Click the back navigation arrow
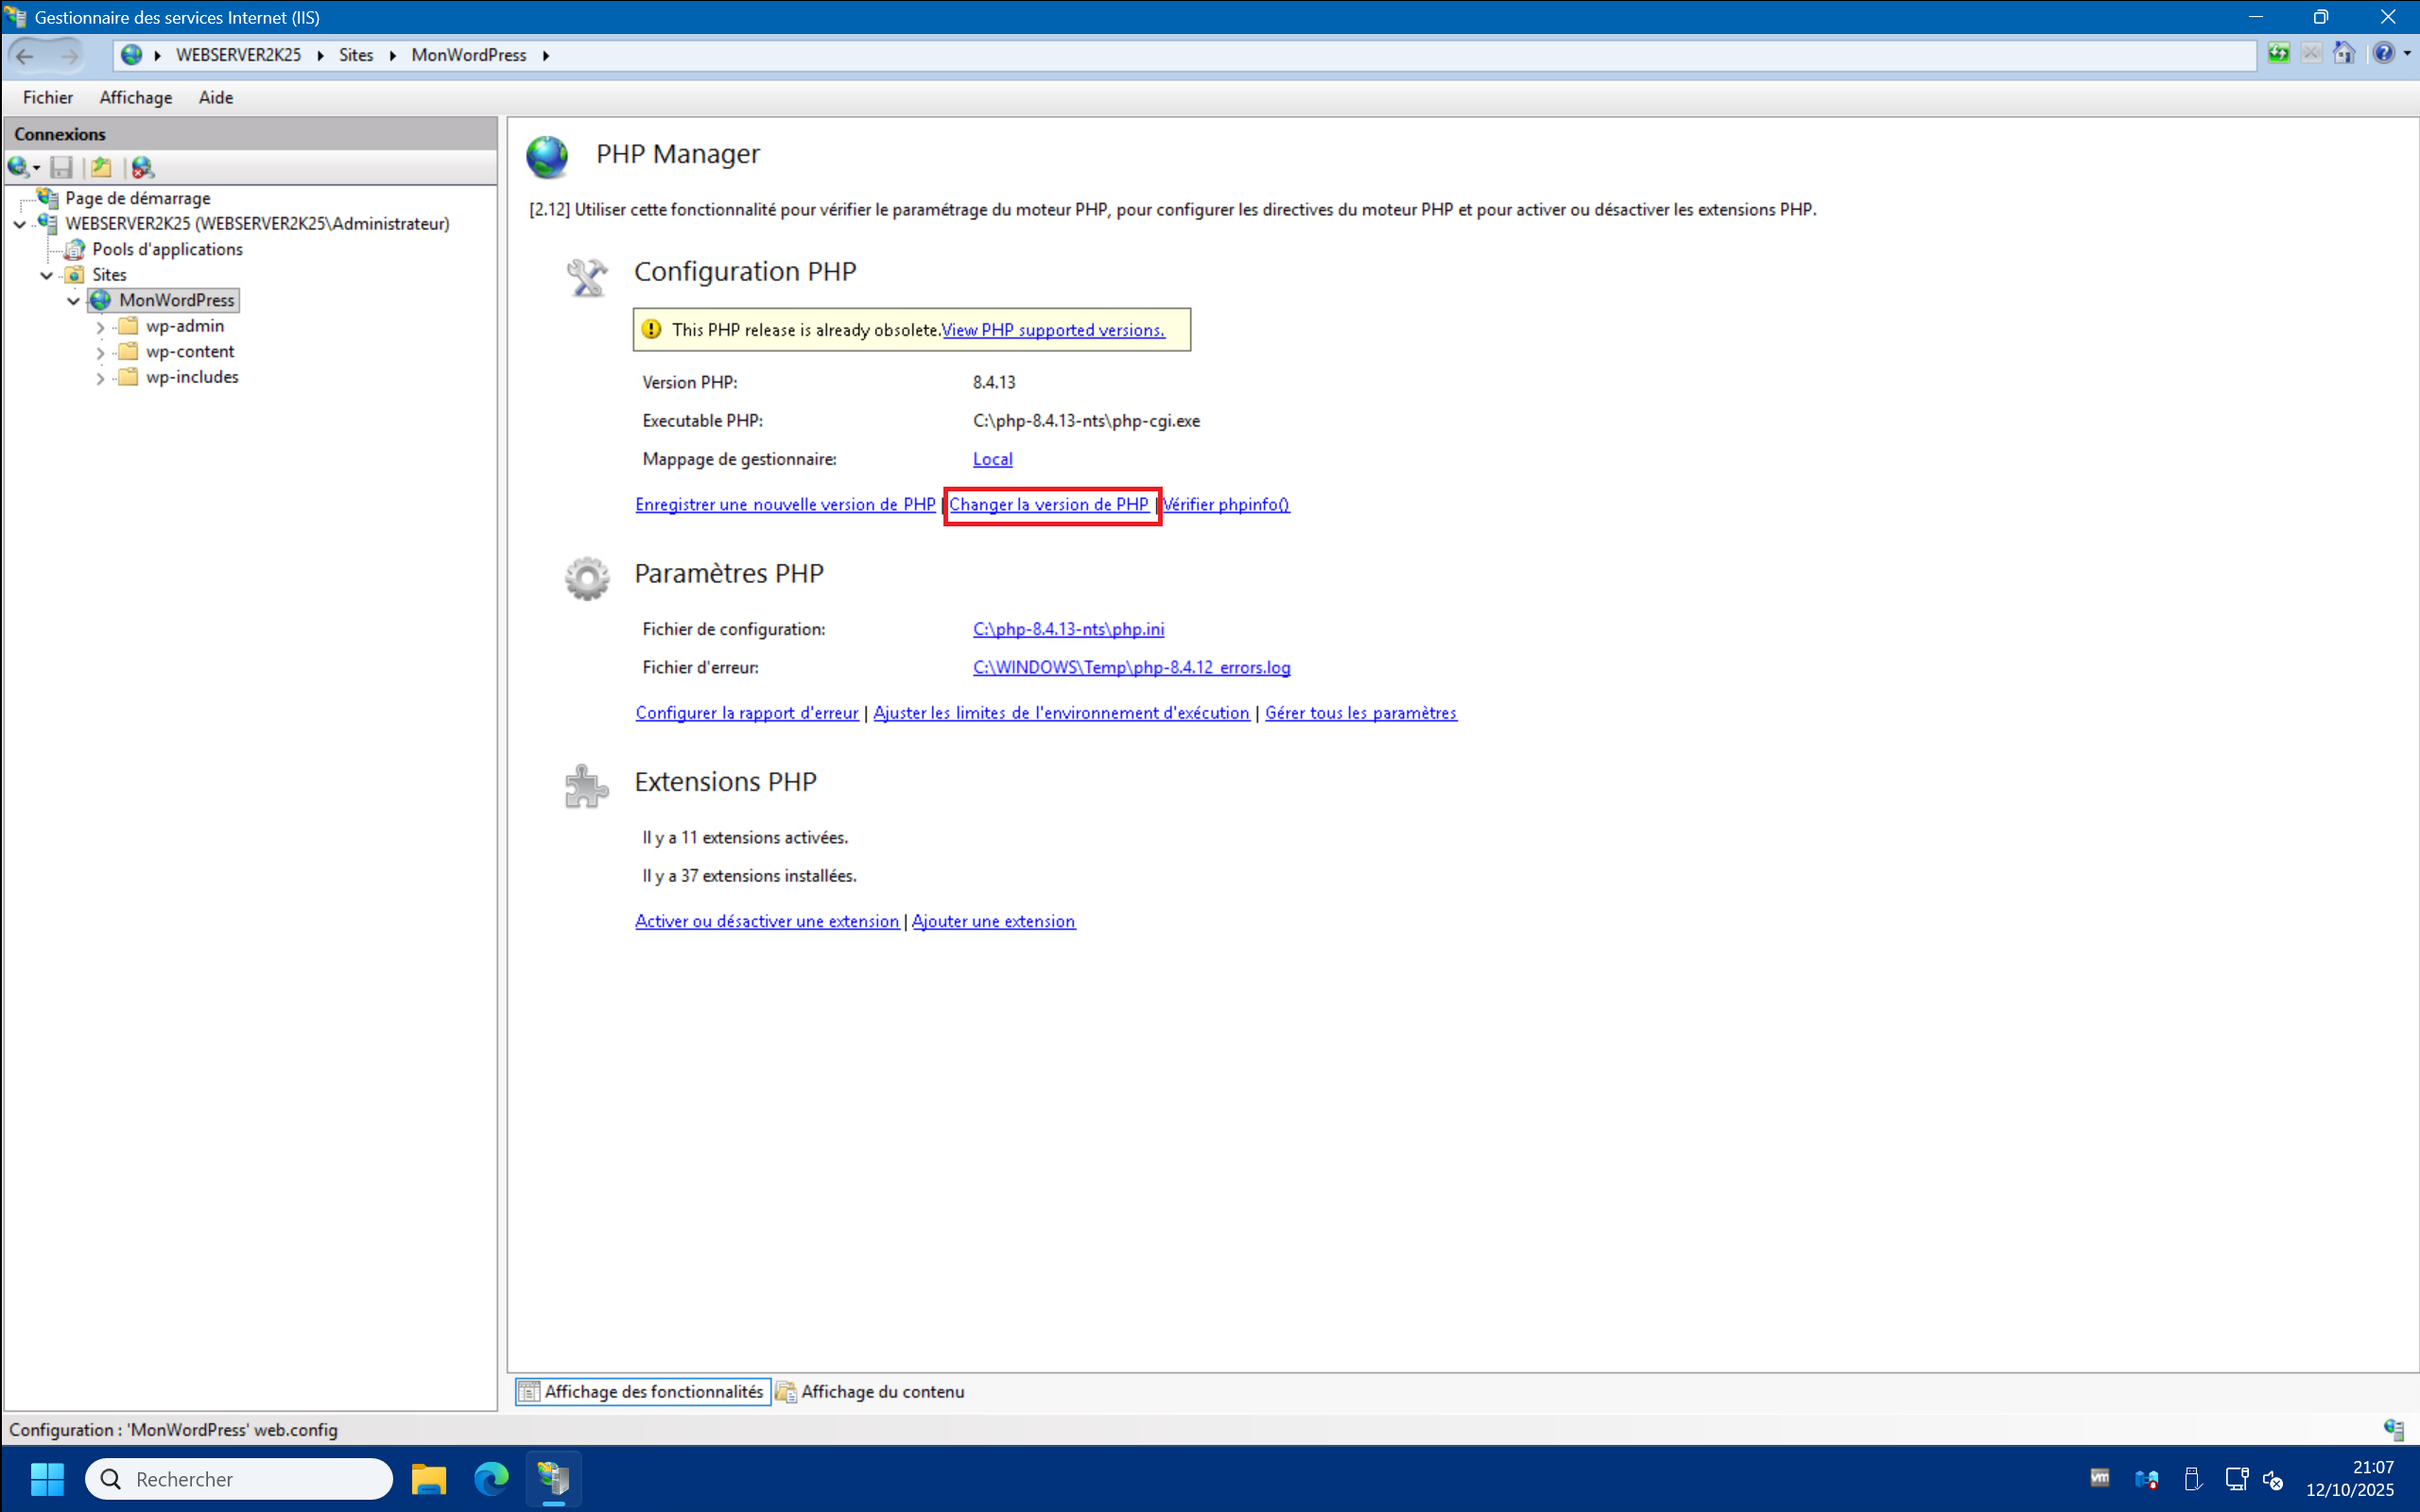This screenshot has width=2420, height=1512. point(25,56)
